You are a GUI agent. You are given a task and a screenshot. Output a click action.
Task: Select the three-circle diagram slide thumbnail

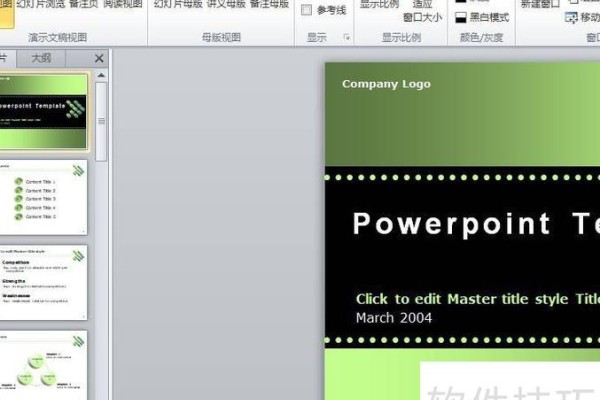[x=43, y=366]
